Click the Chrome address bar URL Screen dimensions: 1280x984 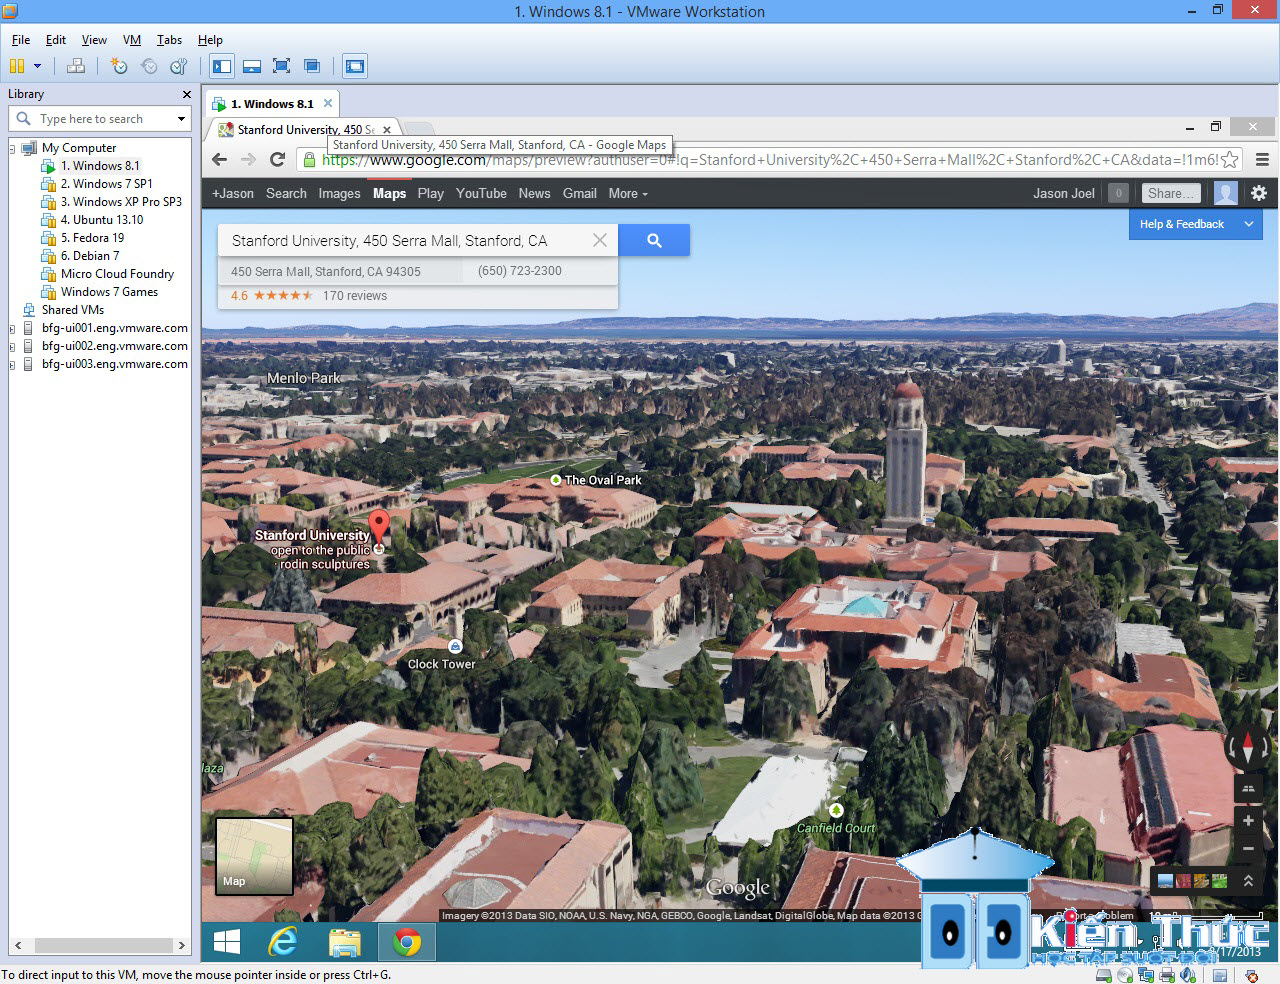[x=768, y=160]
